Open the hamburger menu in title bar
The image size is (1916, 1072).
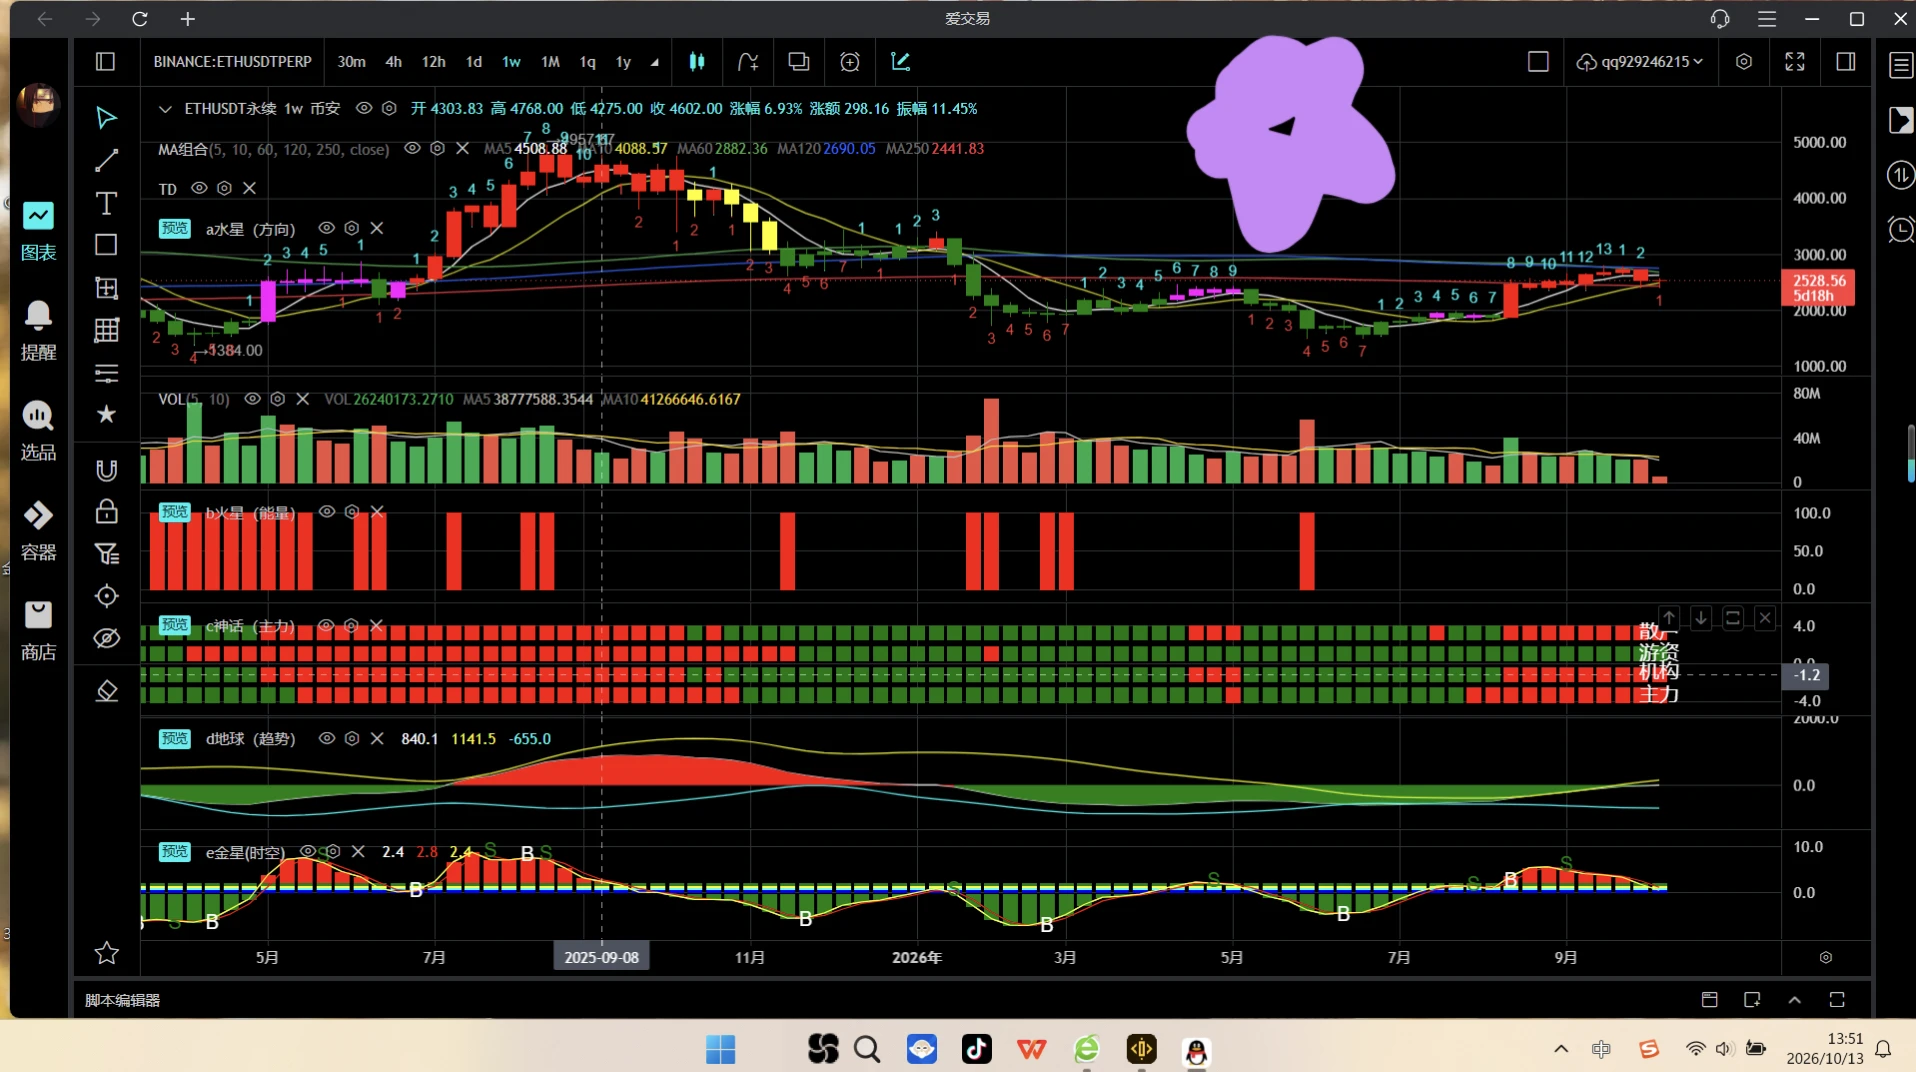[1767, 19]
